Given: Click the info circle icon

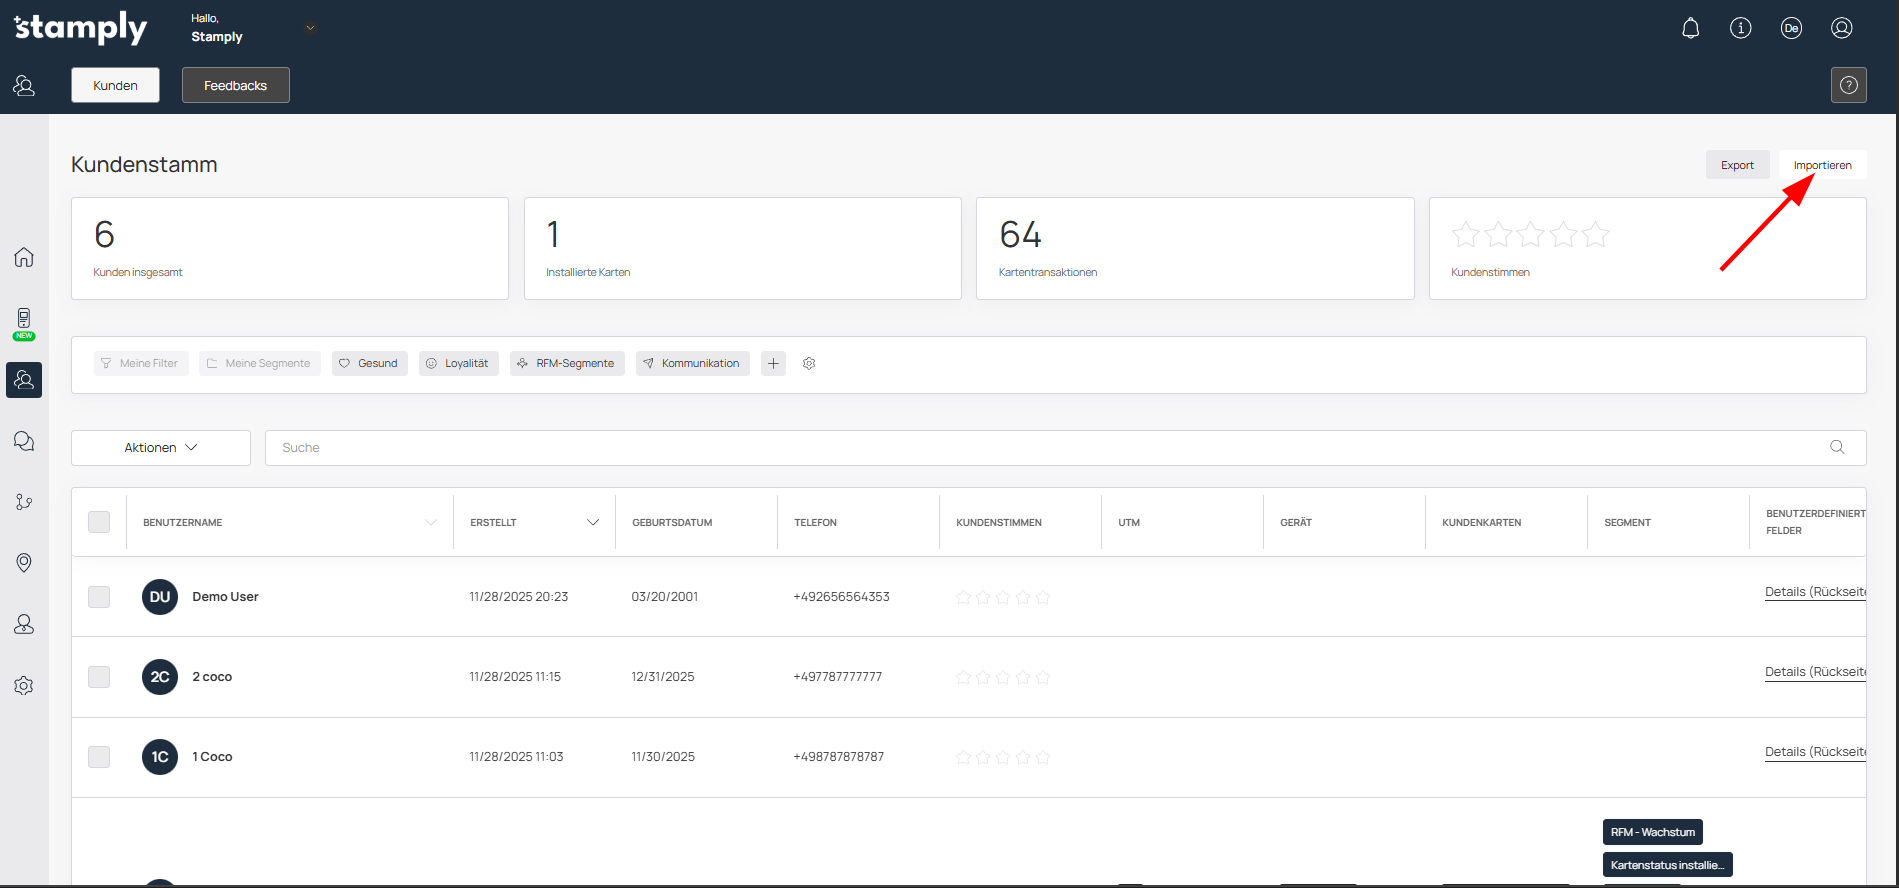Looking at the screenshot, I should coord(1741,28).
